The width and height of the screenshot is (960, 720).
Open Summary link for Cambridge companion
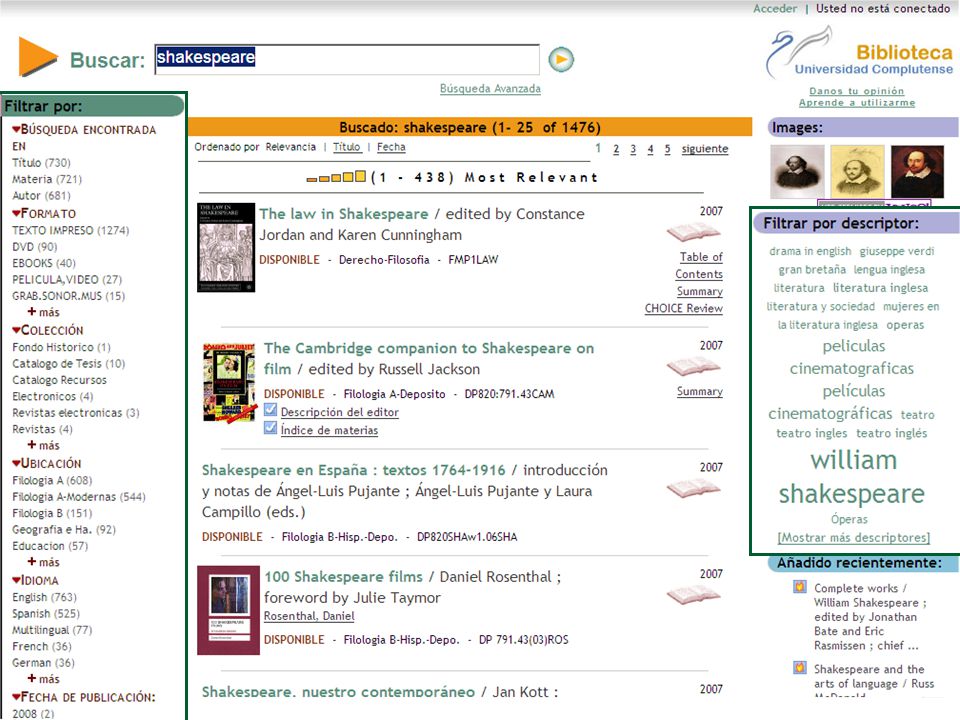pyautogui.click(x=700, y=391)
